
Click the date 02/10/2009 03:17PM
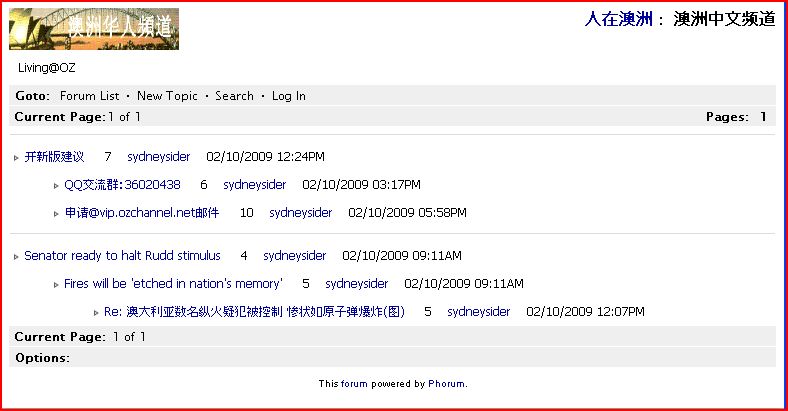pyautogui.click(x=361, y=185)
